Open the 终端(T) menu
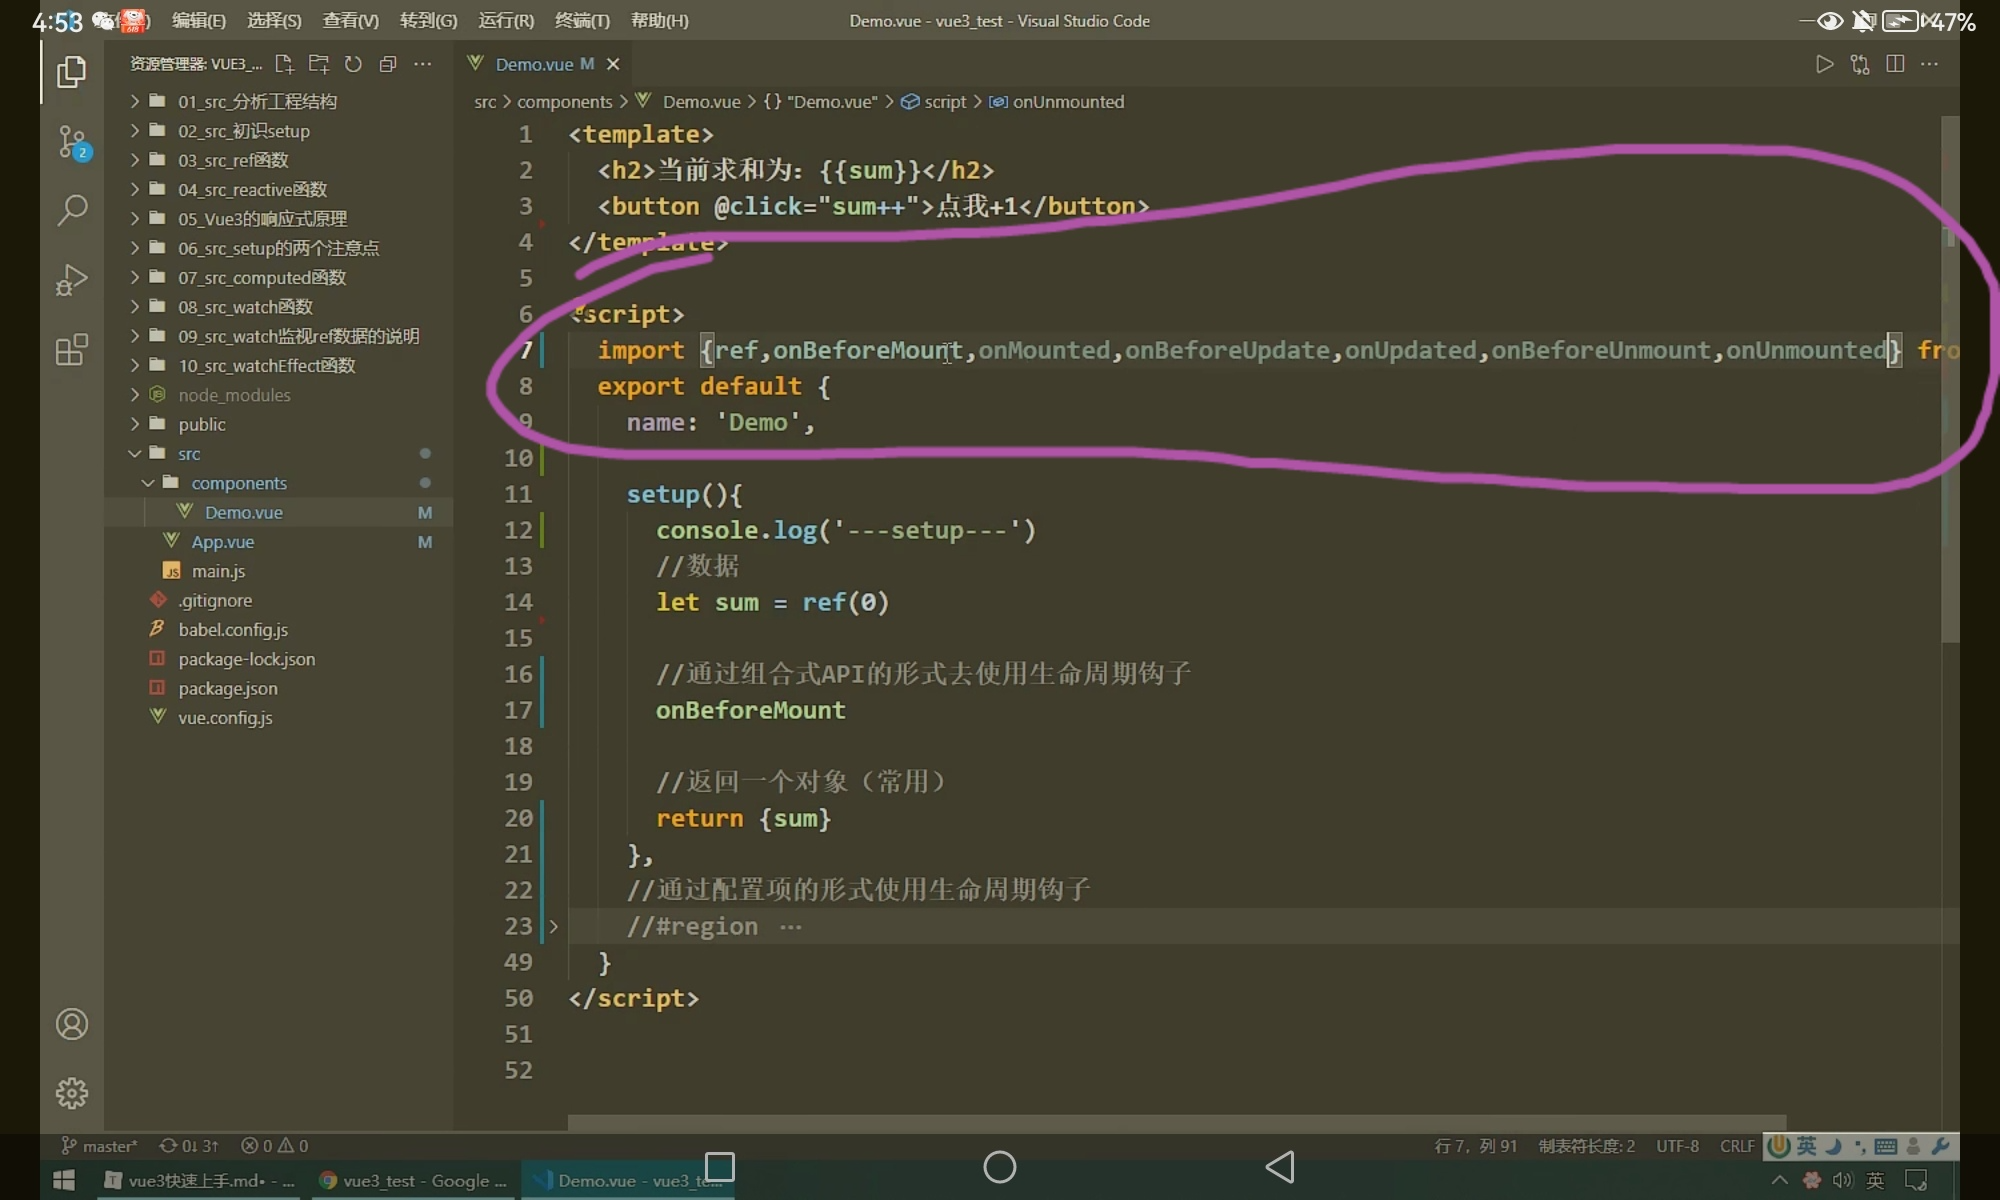 click(x=581, y=20)
